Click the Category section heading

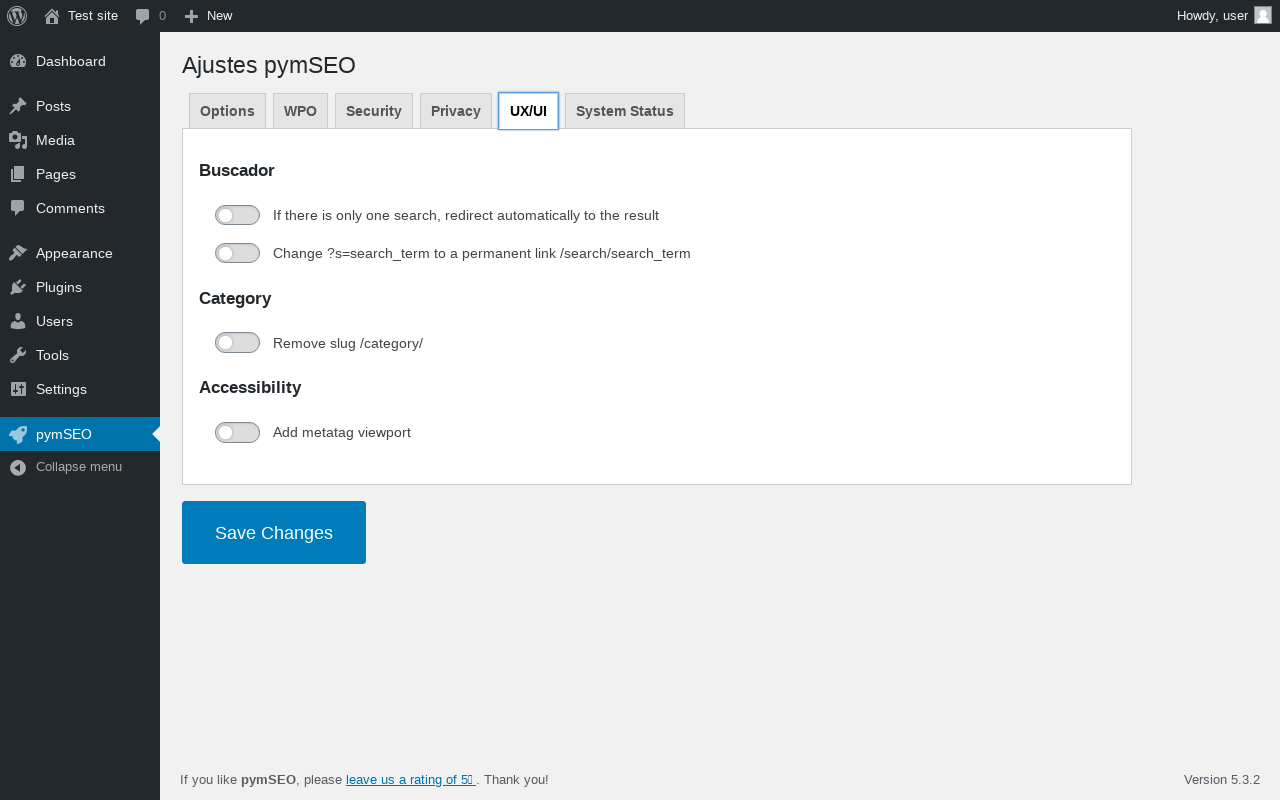235,298
